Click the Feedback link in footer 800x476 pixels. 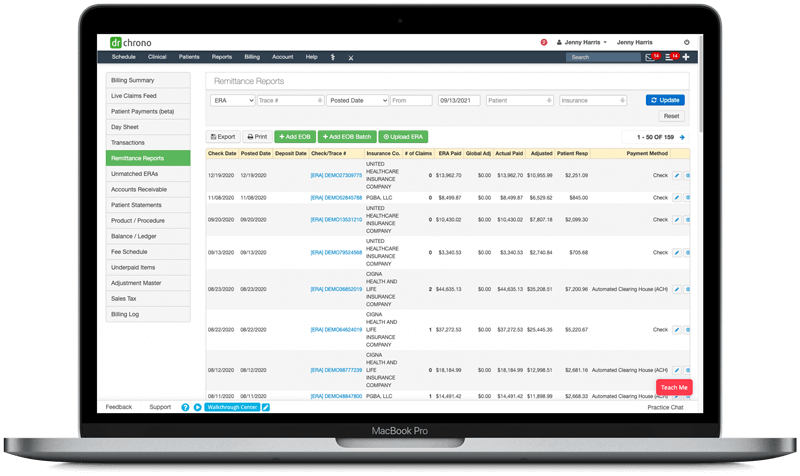click(119, 407)
